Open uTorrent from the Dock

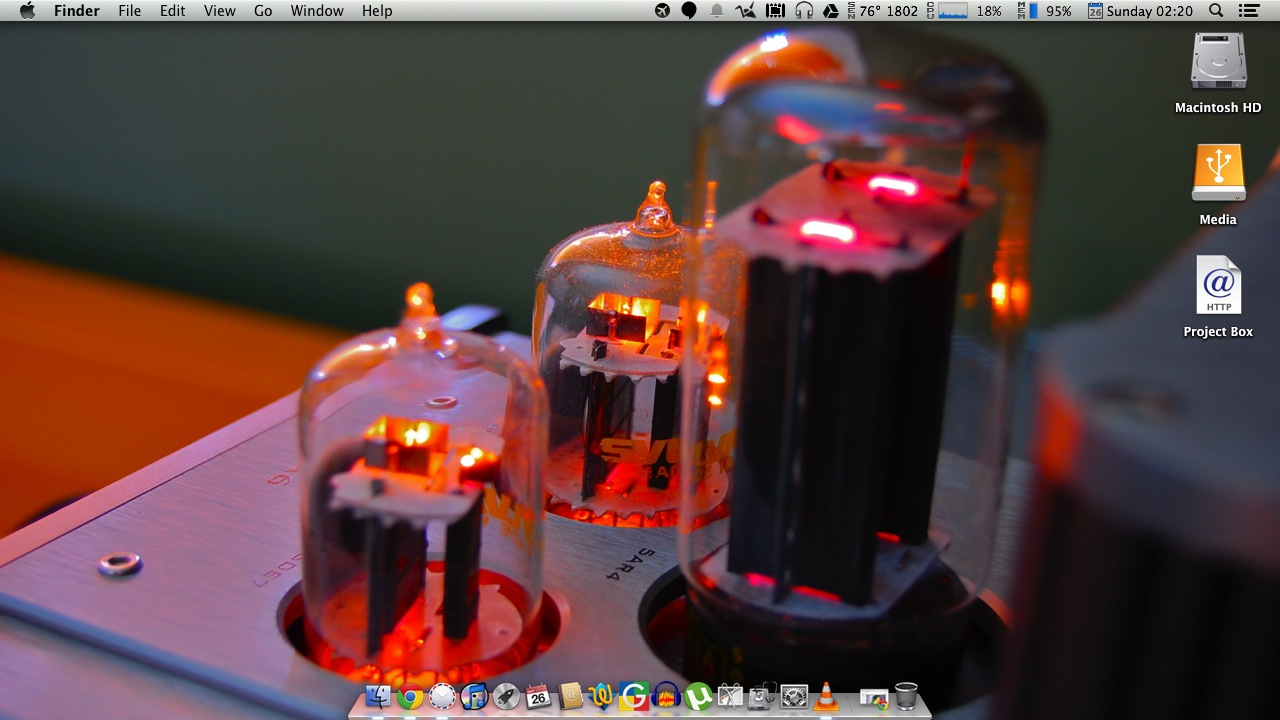(x=698, y=696)
